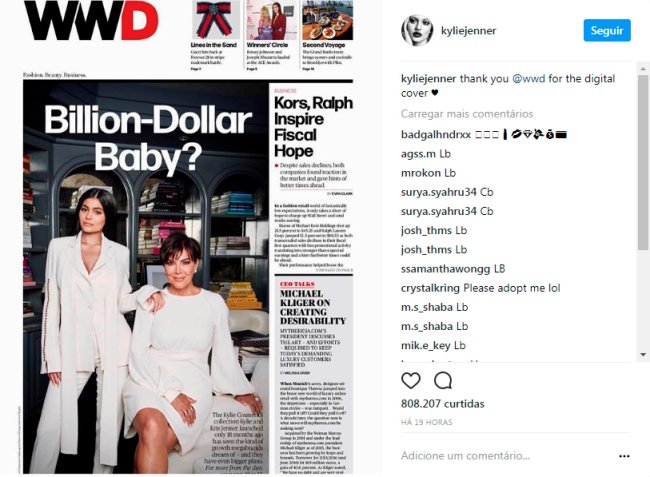Open crystalkring's profile from the comments

click(430, 288)
